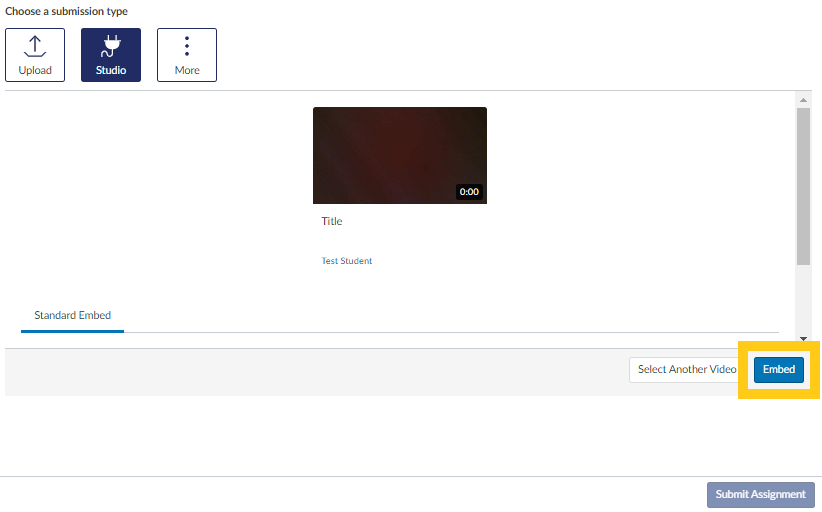Click the Submit Assignment button

click(760, 494)
